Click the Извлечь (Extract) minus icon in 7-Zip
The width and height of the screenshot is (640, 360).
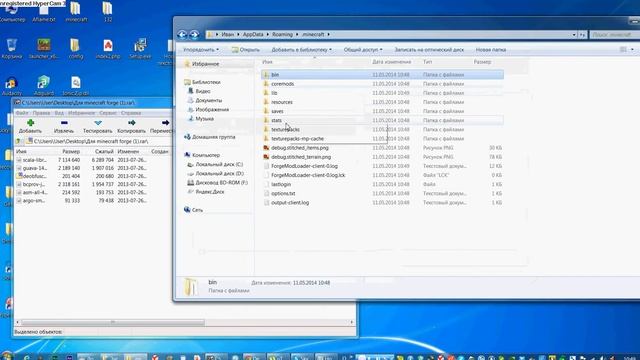(x=64, y=122)
